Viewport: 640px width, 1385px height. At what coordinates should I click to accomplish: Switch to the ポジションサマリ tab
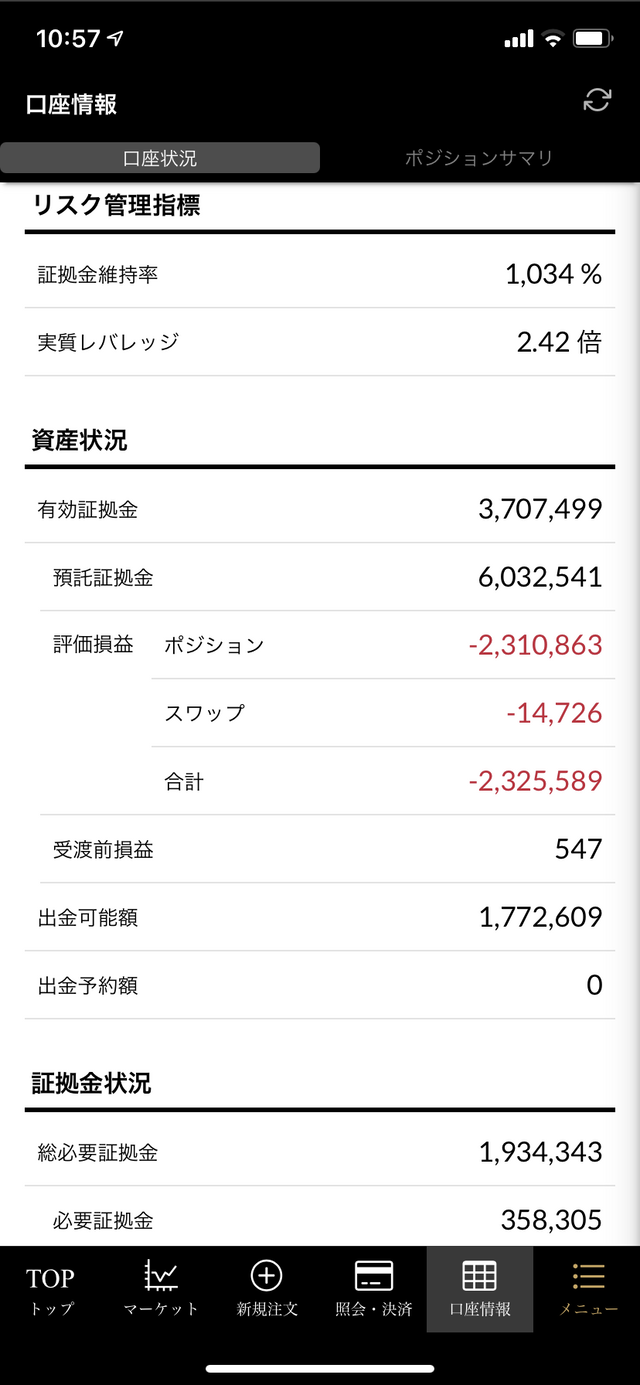coord(479,158)
